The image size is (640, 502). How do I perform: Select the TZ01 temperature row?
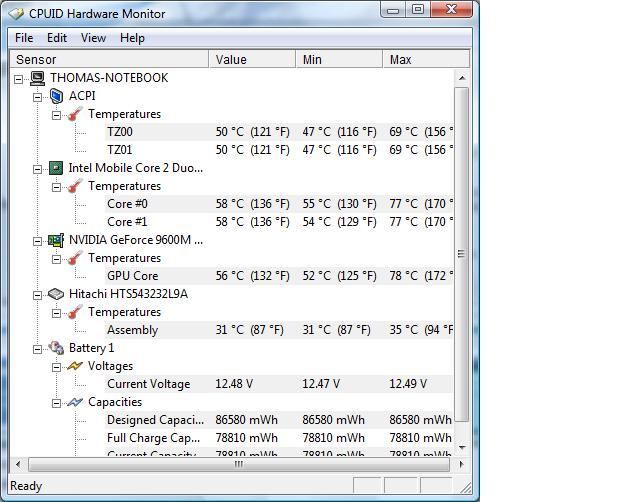coord(278,150)
